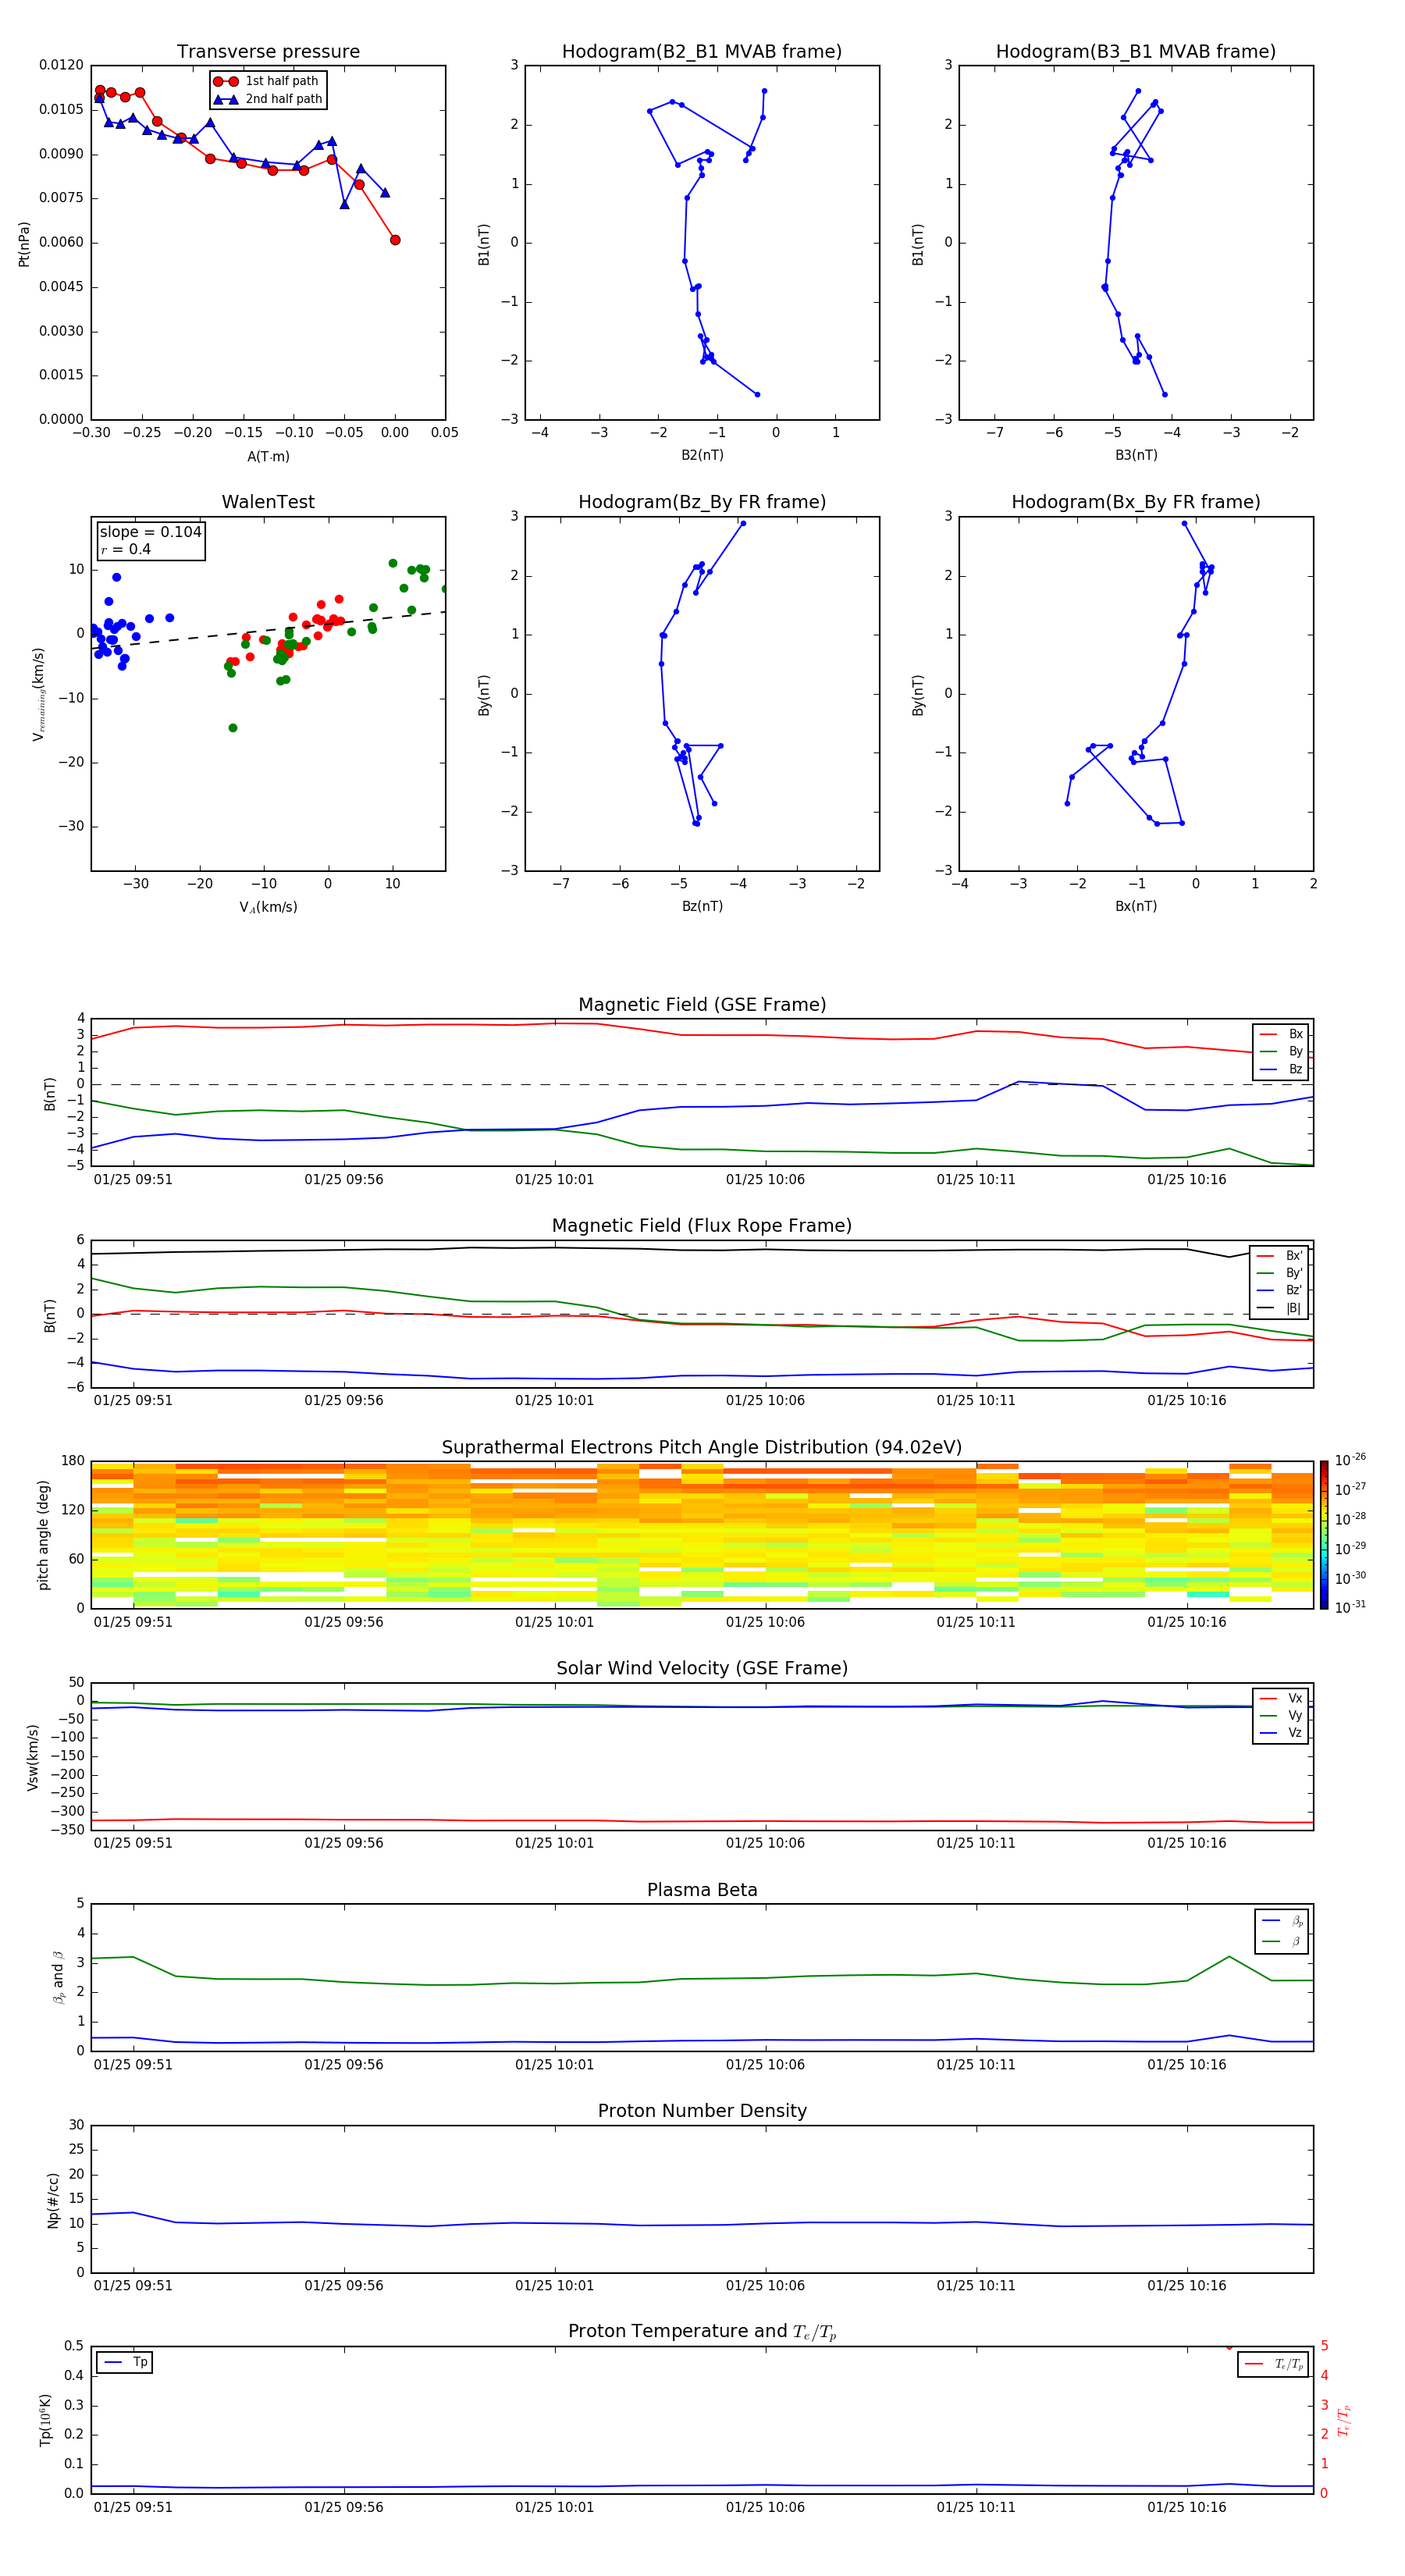Click the dashed fit line in WalenTest

click(268, 630)
